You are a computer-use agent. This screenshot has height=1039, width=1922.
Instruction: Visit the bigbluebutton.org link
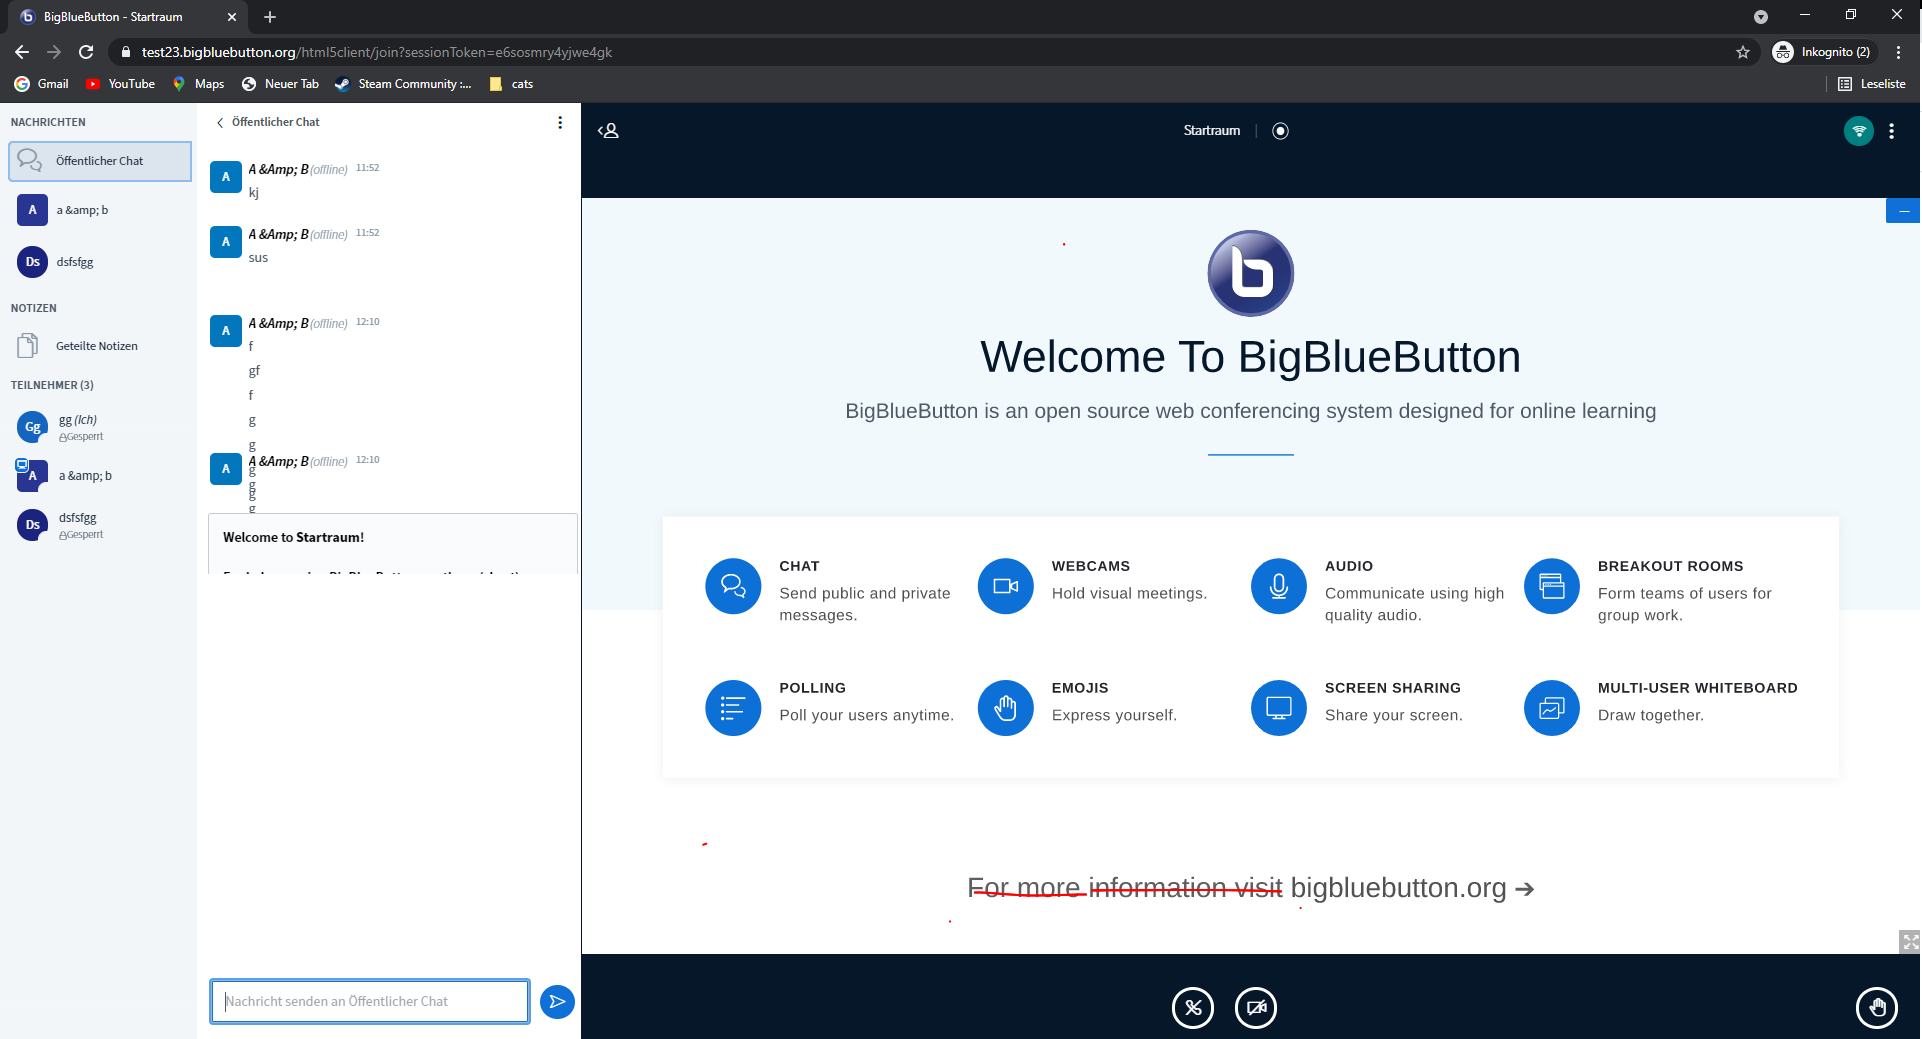(x=1398, y=888)
